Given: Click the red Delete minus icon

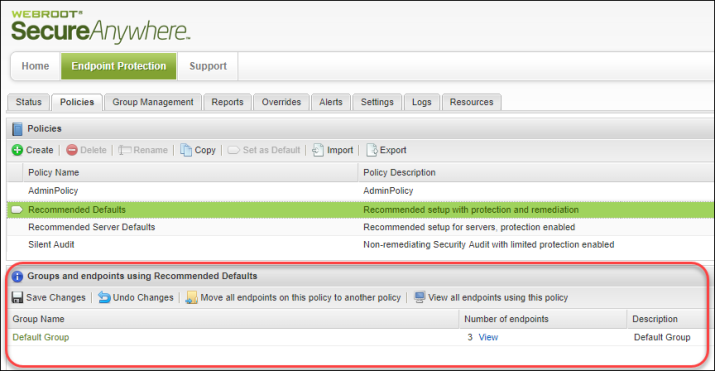Looking at the screenshot, I should [72, 150].
